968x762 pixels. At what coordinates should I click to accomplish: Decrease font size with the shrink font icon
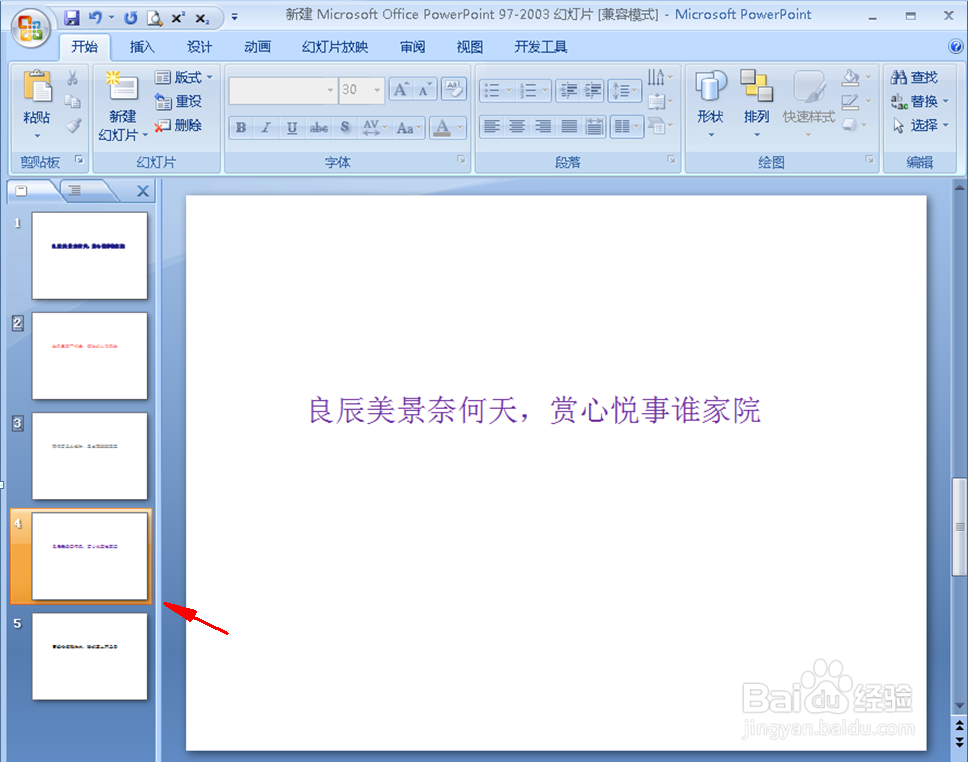[425, 90]
